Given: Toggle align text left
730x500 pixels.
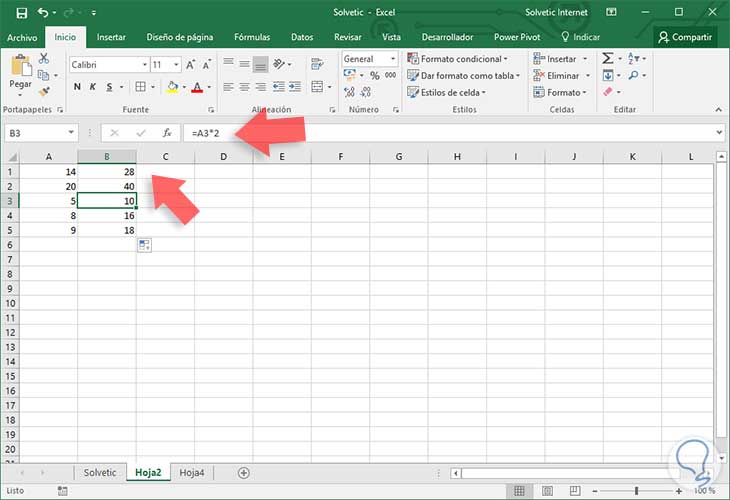Looking at the screenshot, I should point(228,87).
